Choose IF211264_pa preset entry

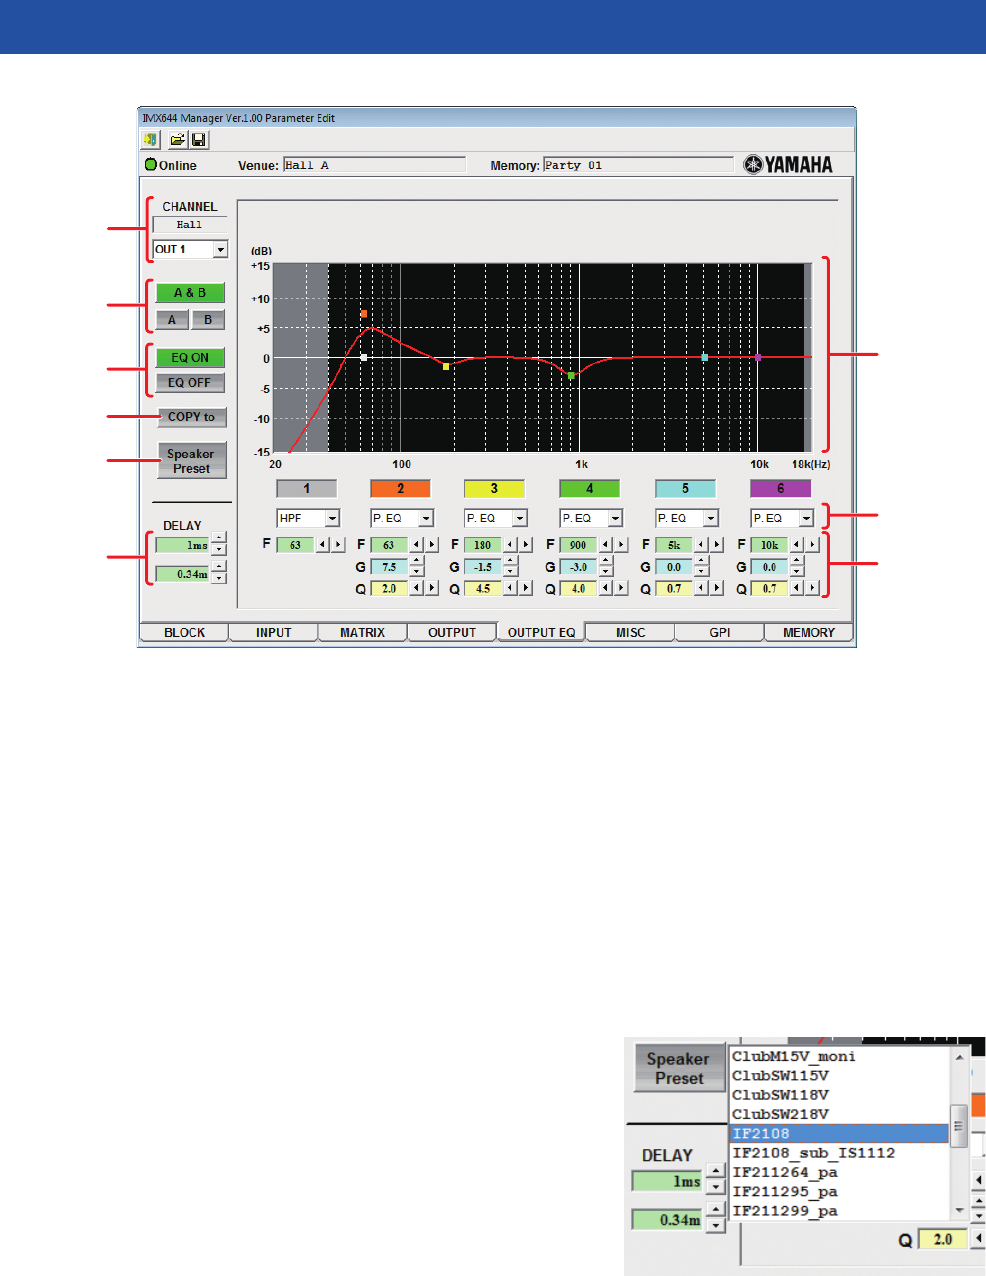[838, 1172]
